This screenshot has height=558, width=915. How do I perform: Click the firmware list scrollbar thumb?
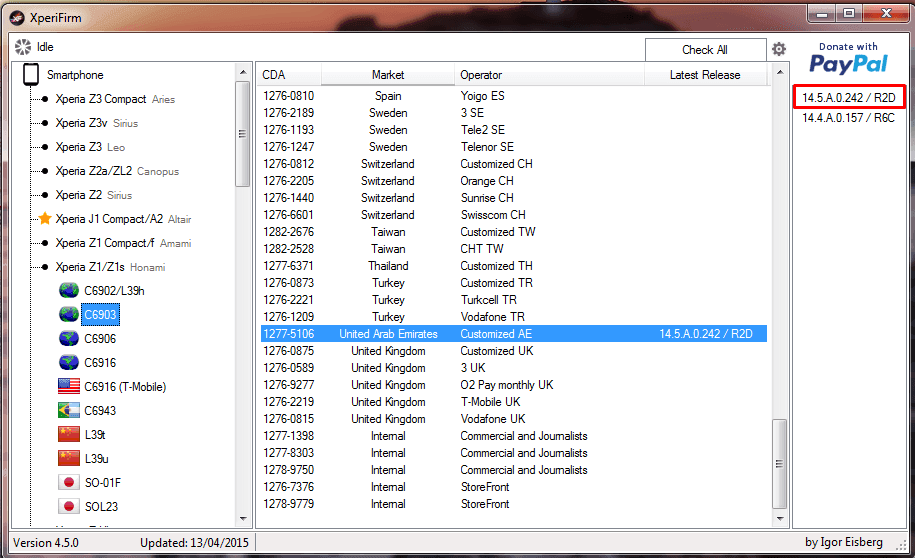pos(780,463)
